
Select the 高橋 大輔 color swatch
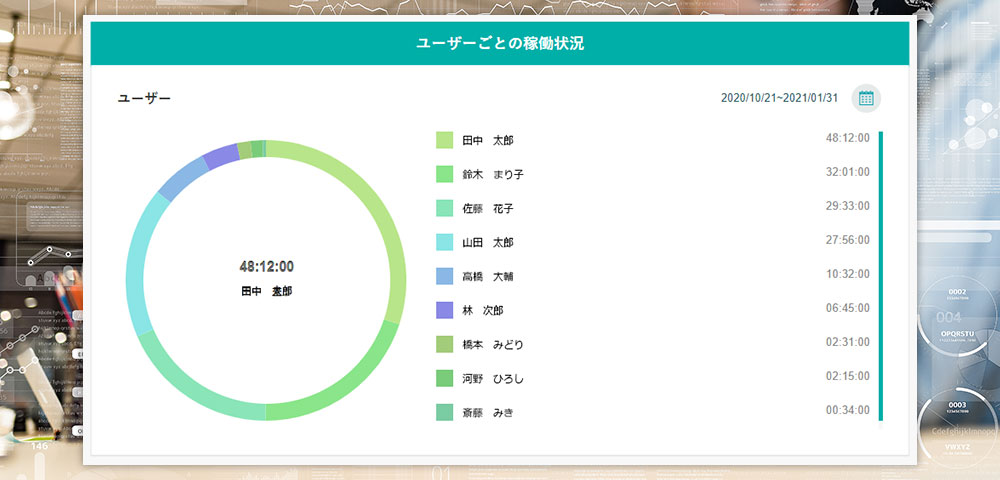point(445,276)
